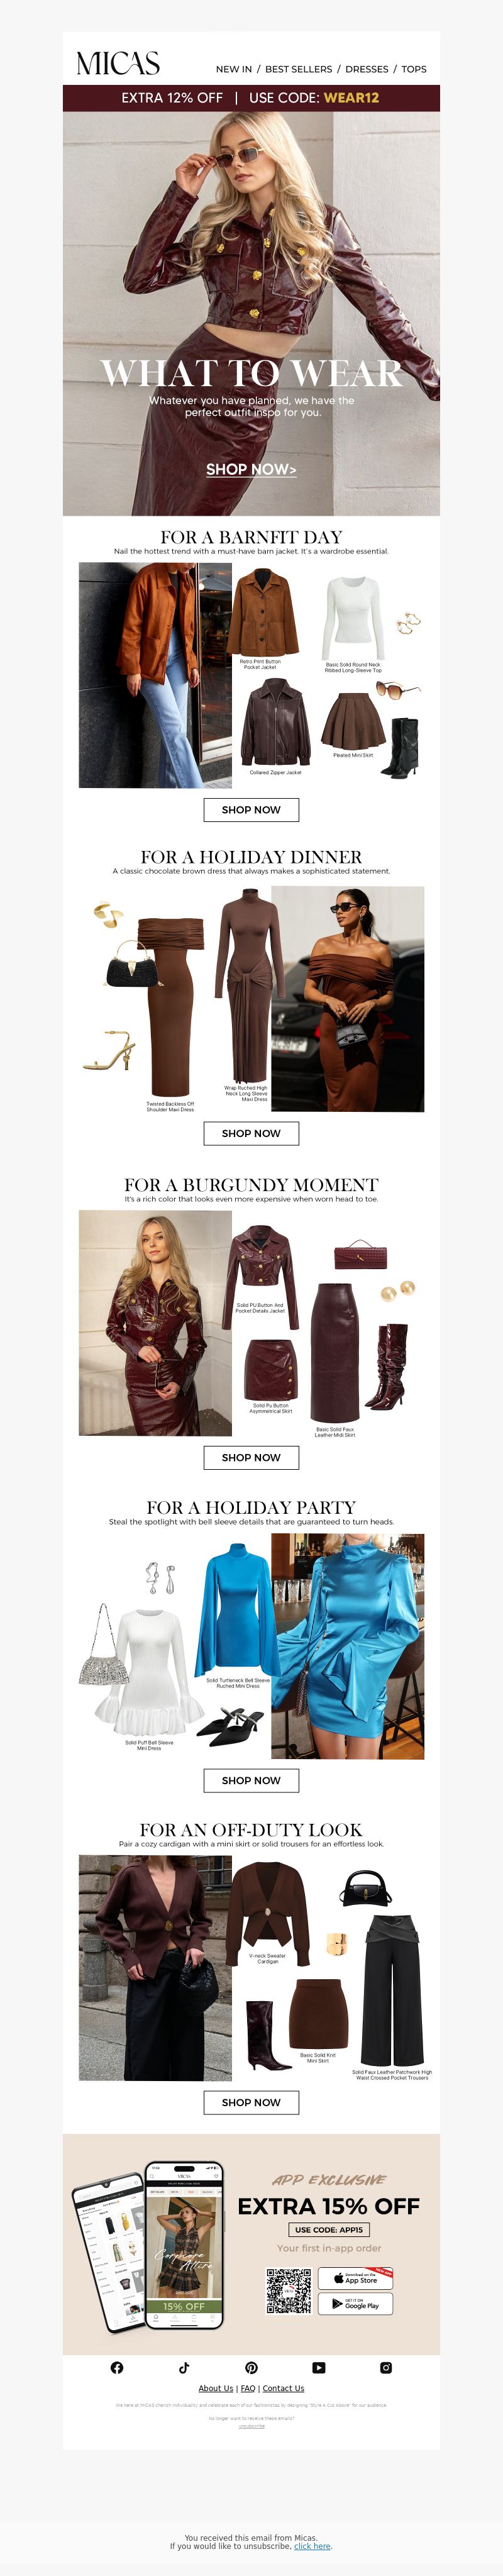
Task: Go to the TOPS category
Action: 414,69
